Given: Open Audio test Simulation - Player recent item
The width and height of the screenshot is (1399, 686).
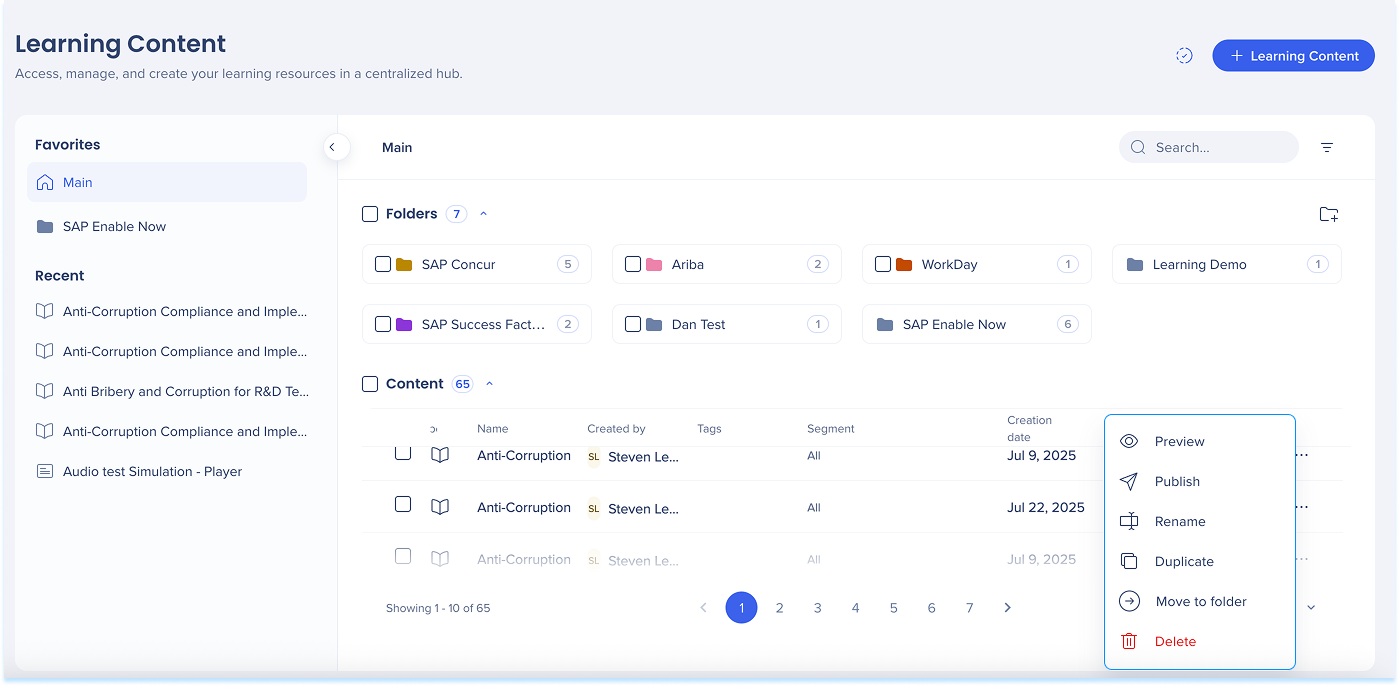Looking at the screenshot, I should click(x=152, y=472).
